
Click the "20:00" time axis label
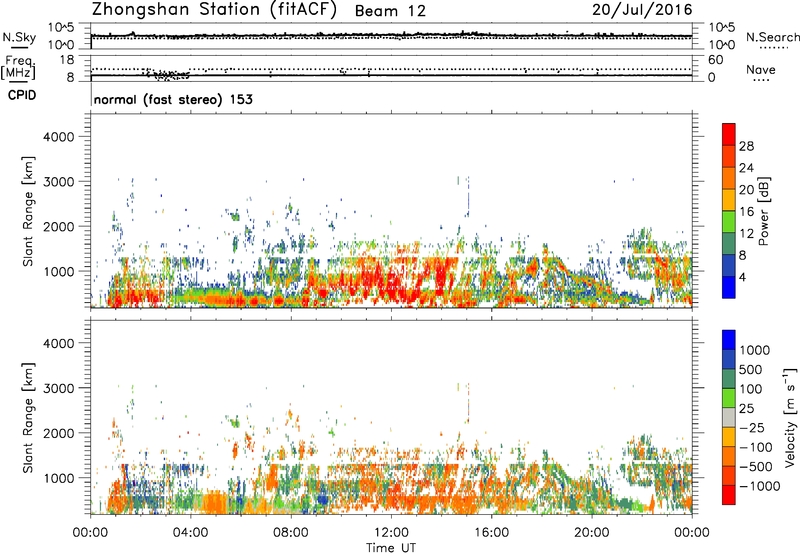pyautogui.click(x=592, y=533)
